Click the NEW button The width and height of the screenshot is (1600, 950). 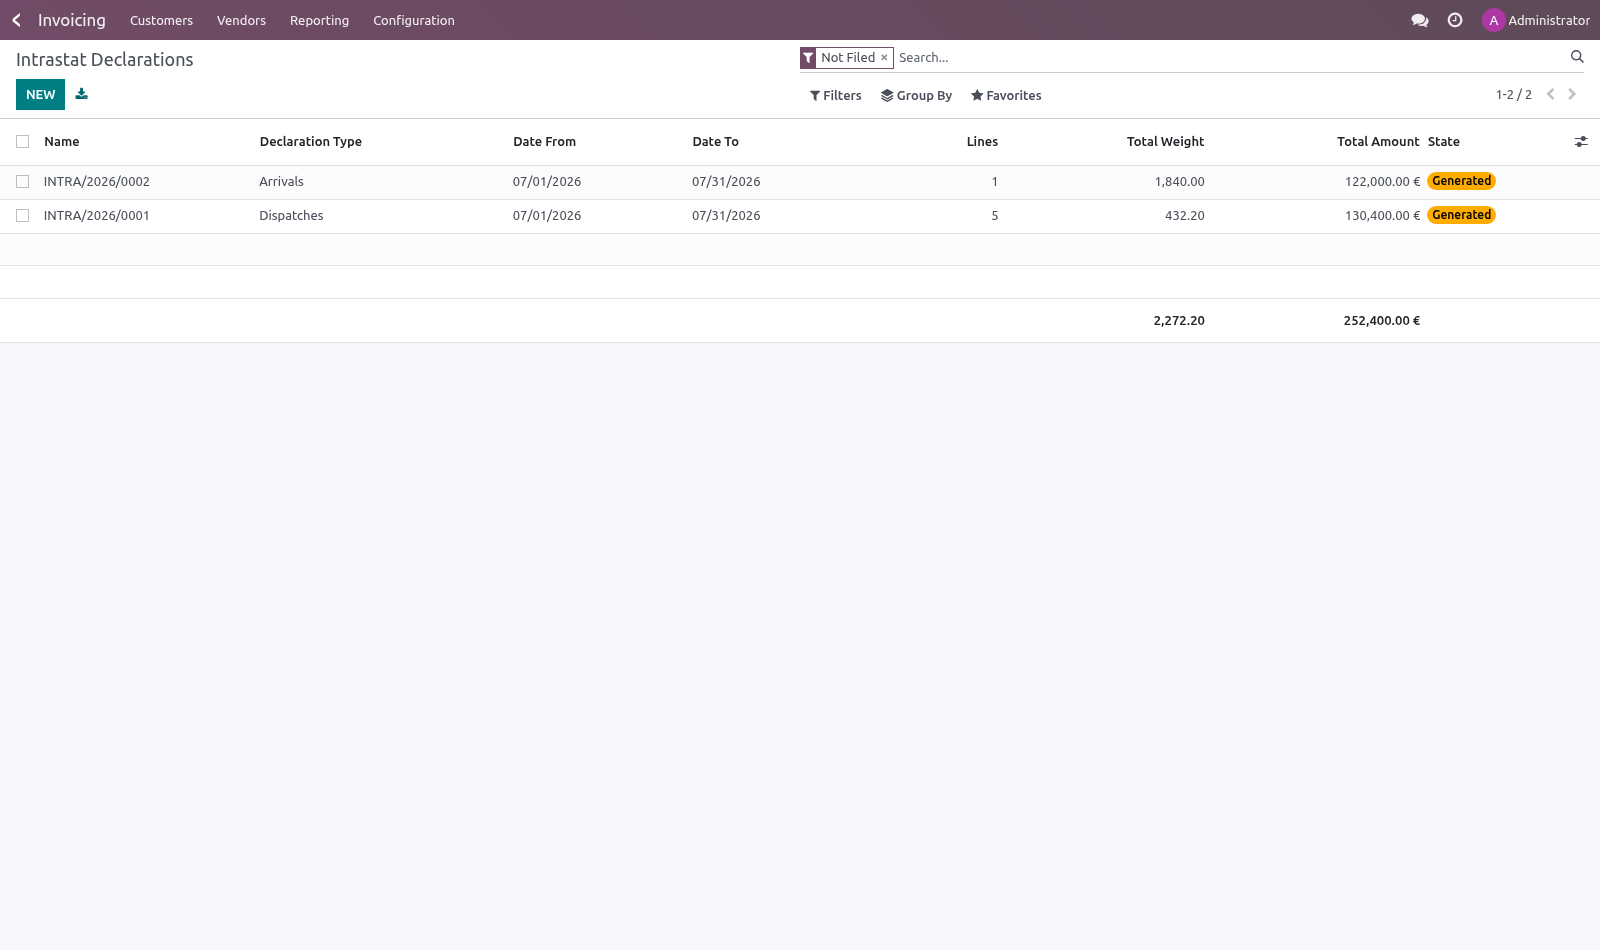(x=40, y=94)
